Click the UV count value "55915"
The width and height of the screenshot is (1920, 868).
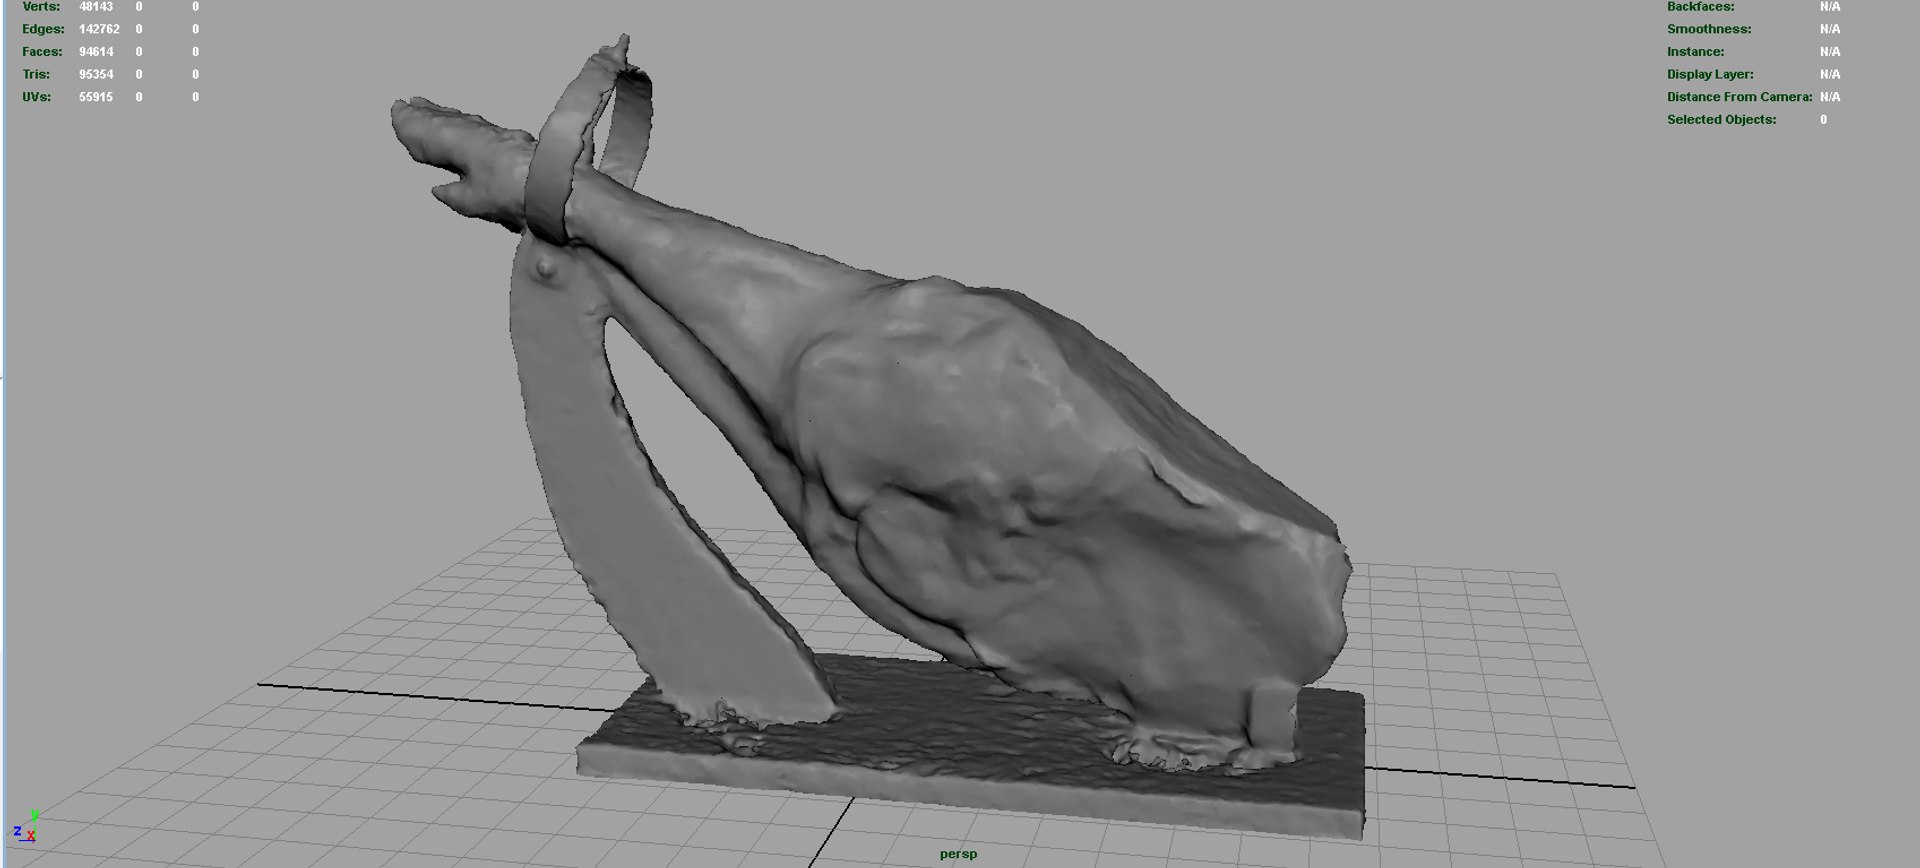pyautogui.click(x=96, y=97)
